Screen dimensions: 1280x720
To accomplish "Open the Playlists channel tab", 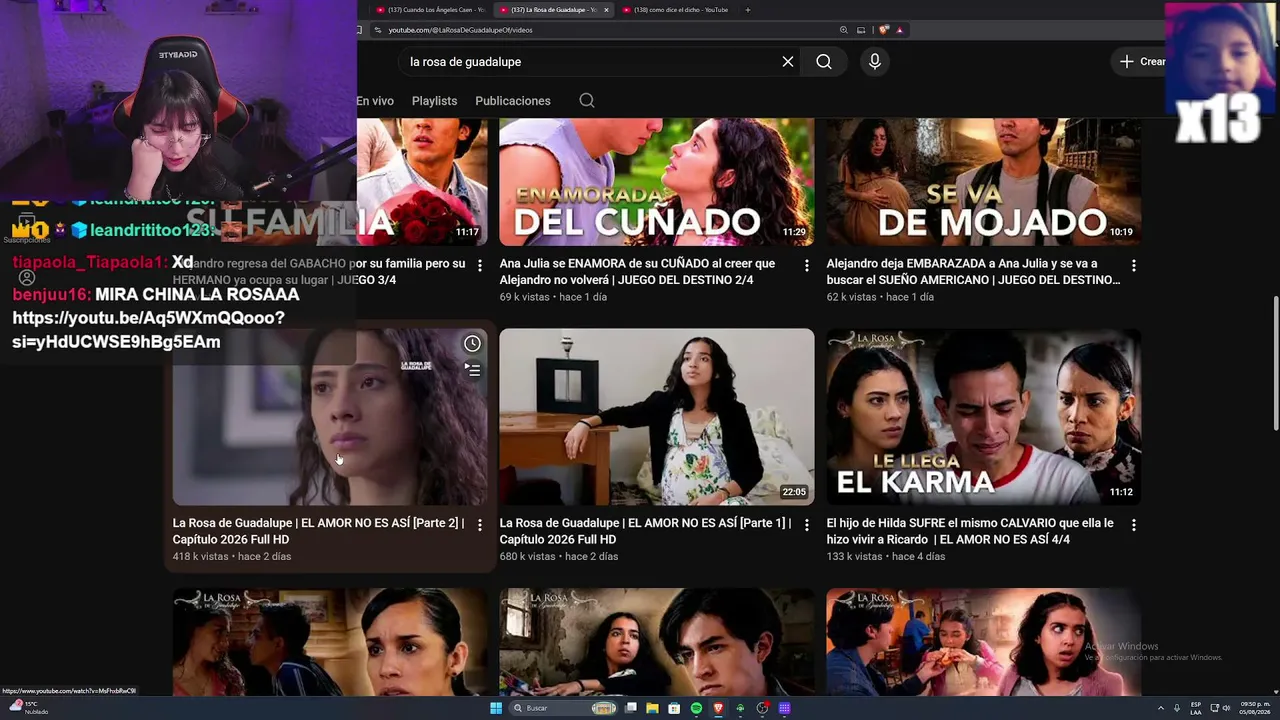I will point(434,101).
